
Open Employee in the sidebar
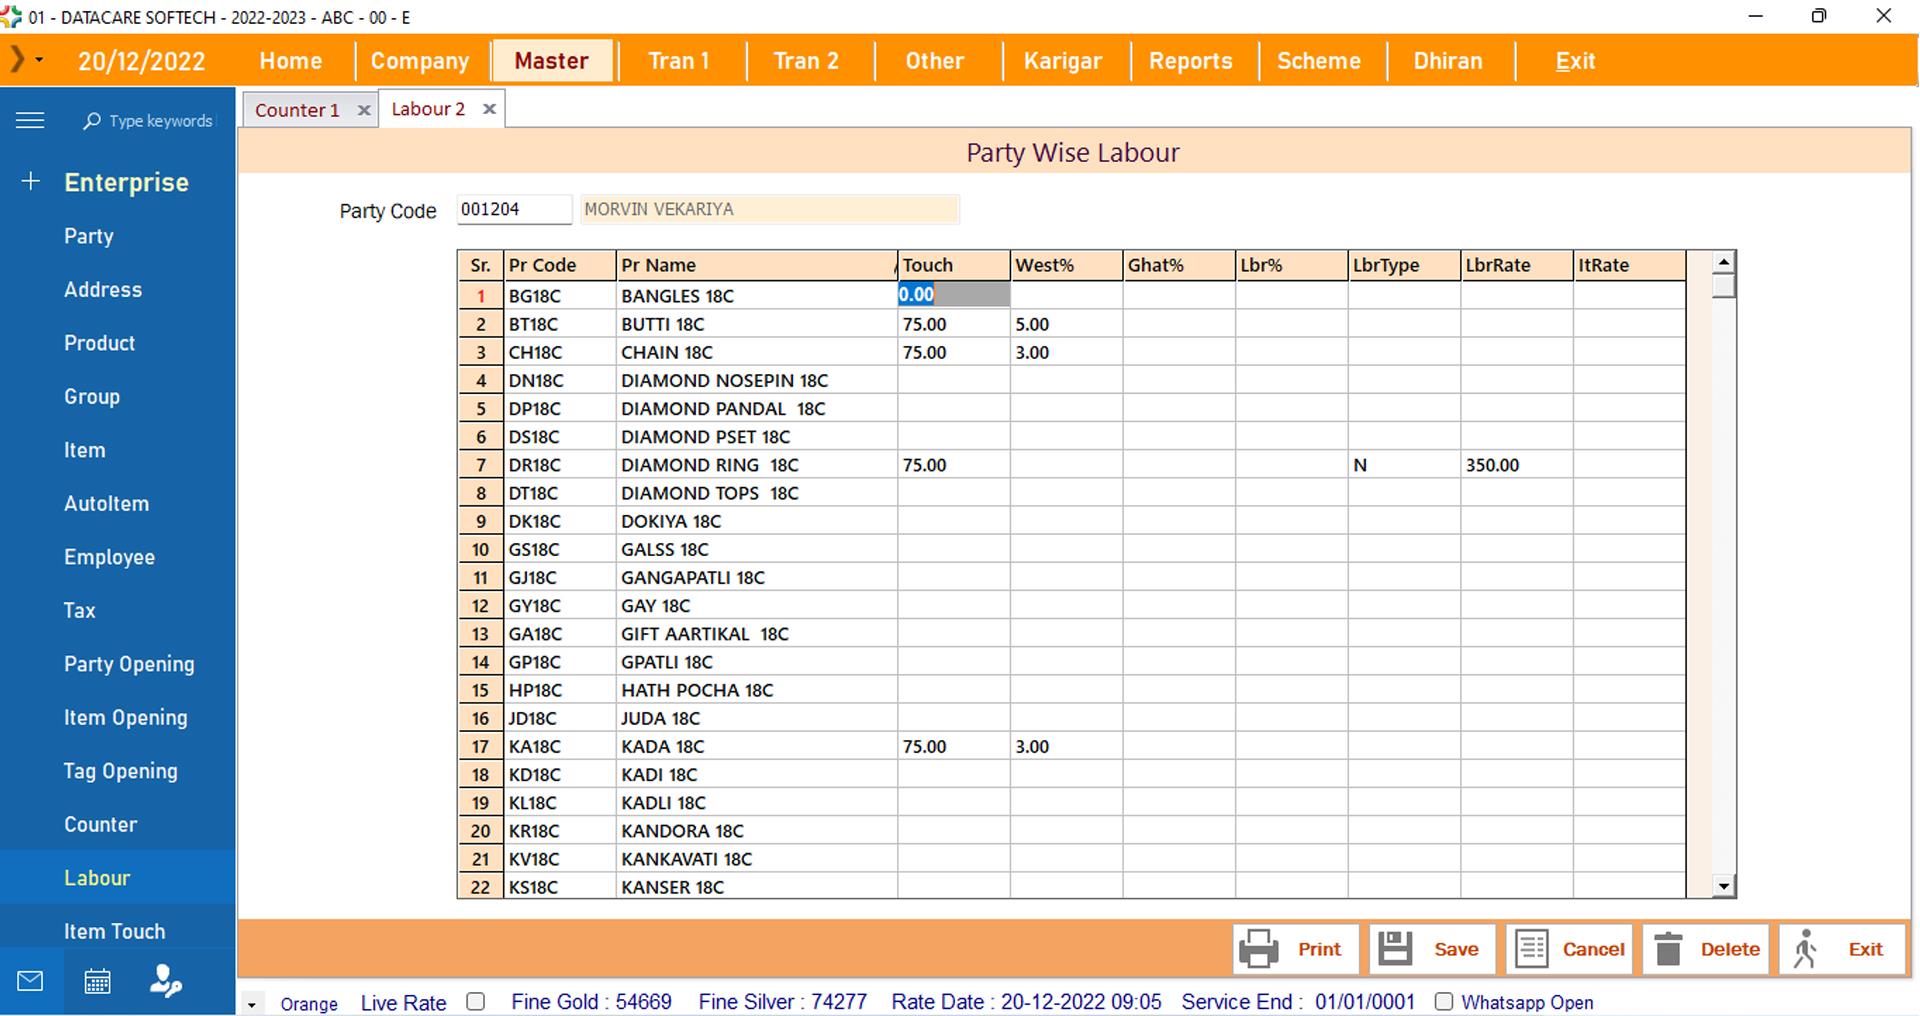(109, 557)
